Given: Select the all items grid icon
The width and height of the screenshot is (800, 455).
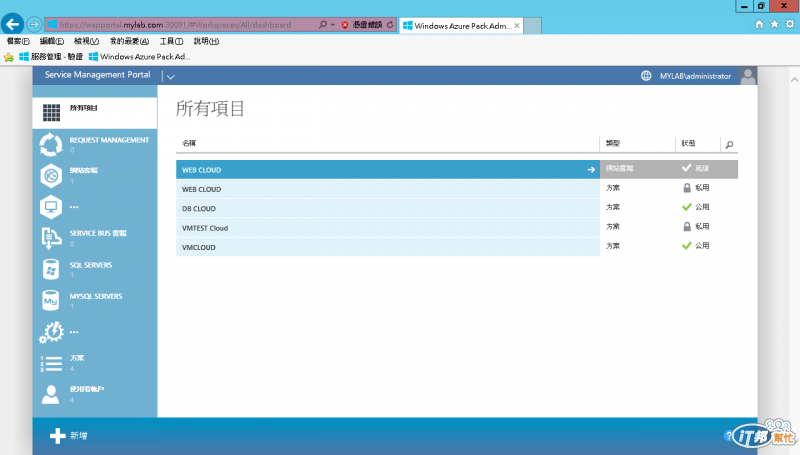Looking at the screenshot, I should click(x=51, y=112).
